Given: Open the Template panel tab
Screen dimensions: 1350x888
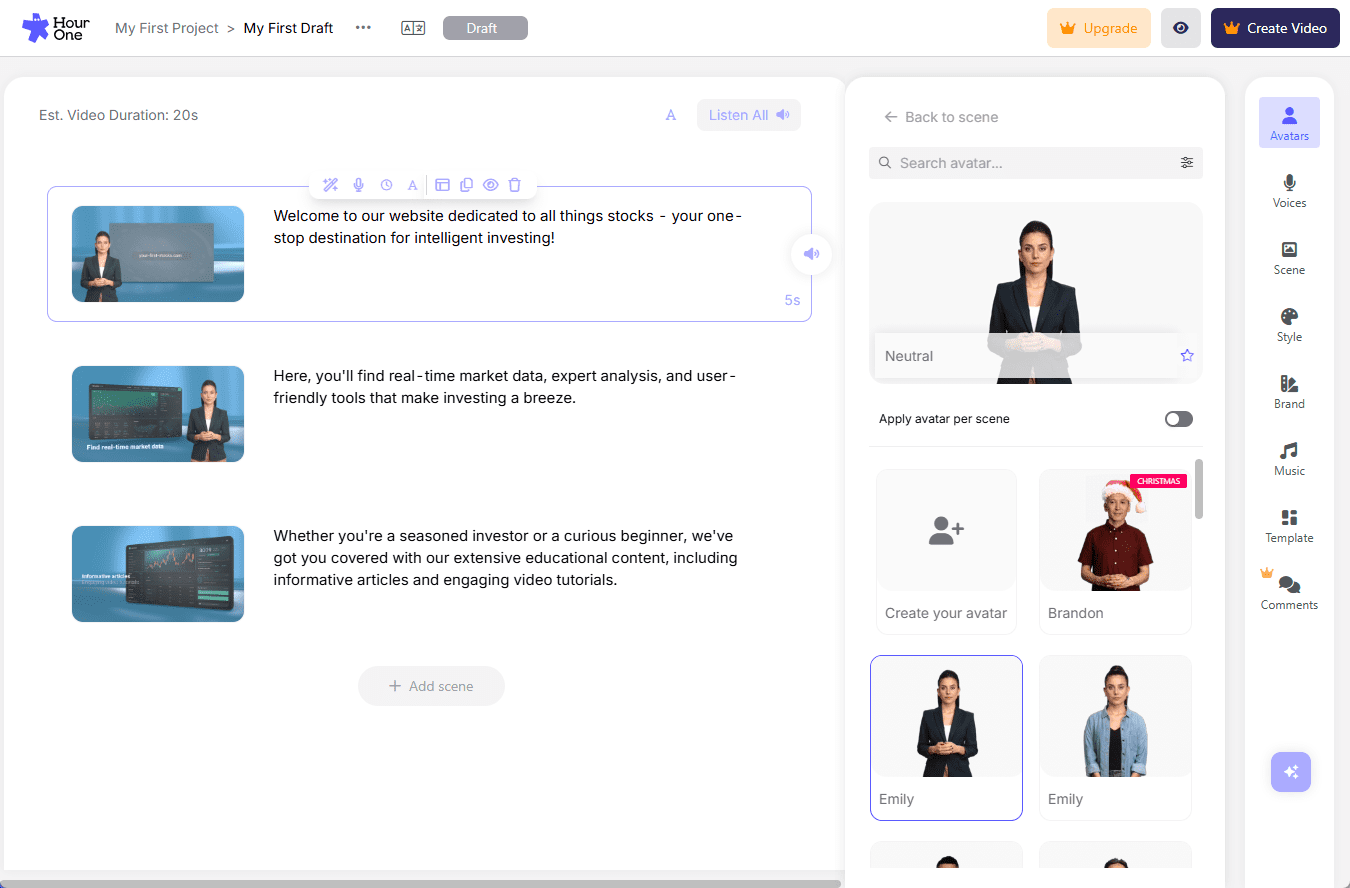Looking at the screenshot, I should click(x=1289, y=525).
